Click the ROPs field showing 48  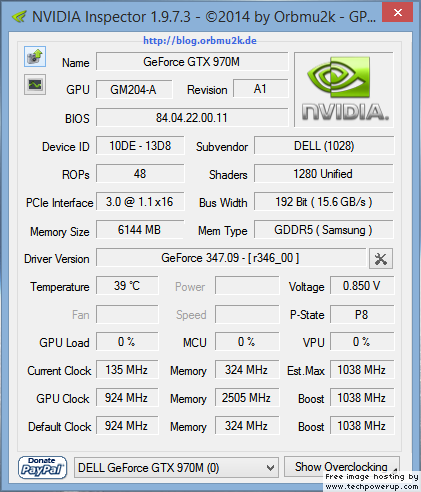pyautogui.click(x=140, y=174)
